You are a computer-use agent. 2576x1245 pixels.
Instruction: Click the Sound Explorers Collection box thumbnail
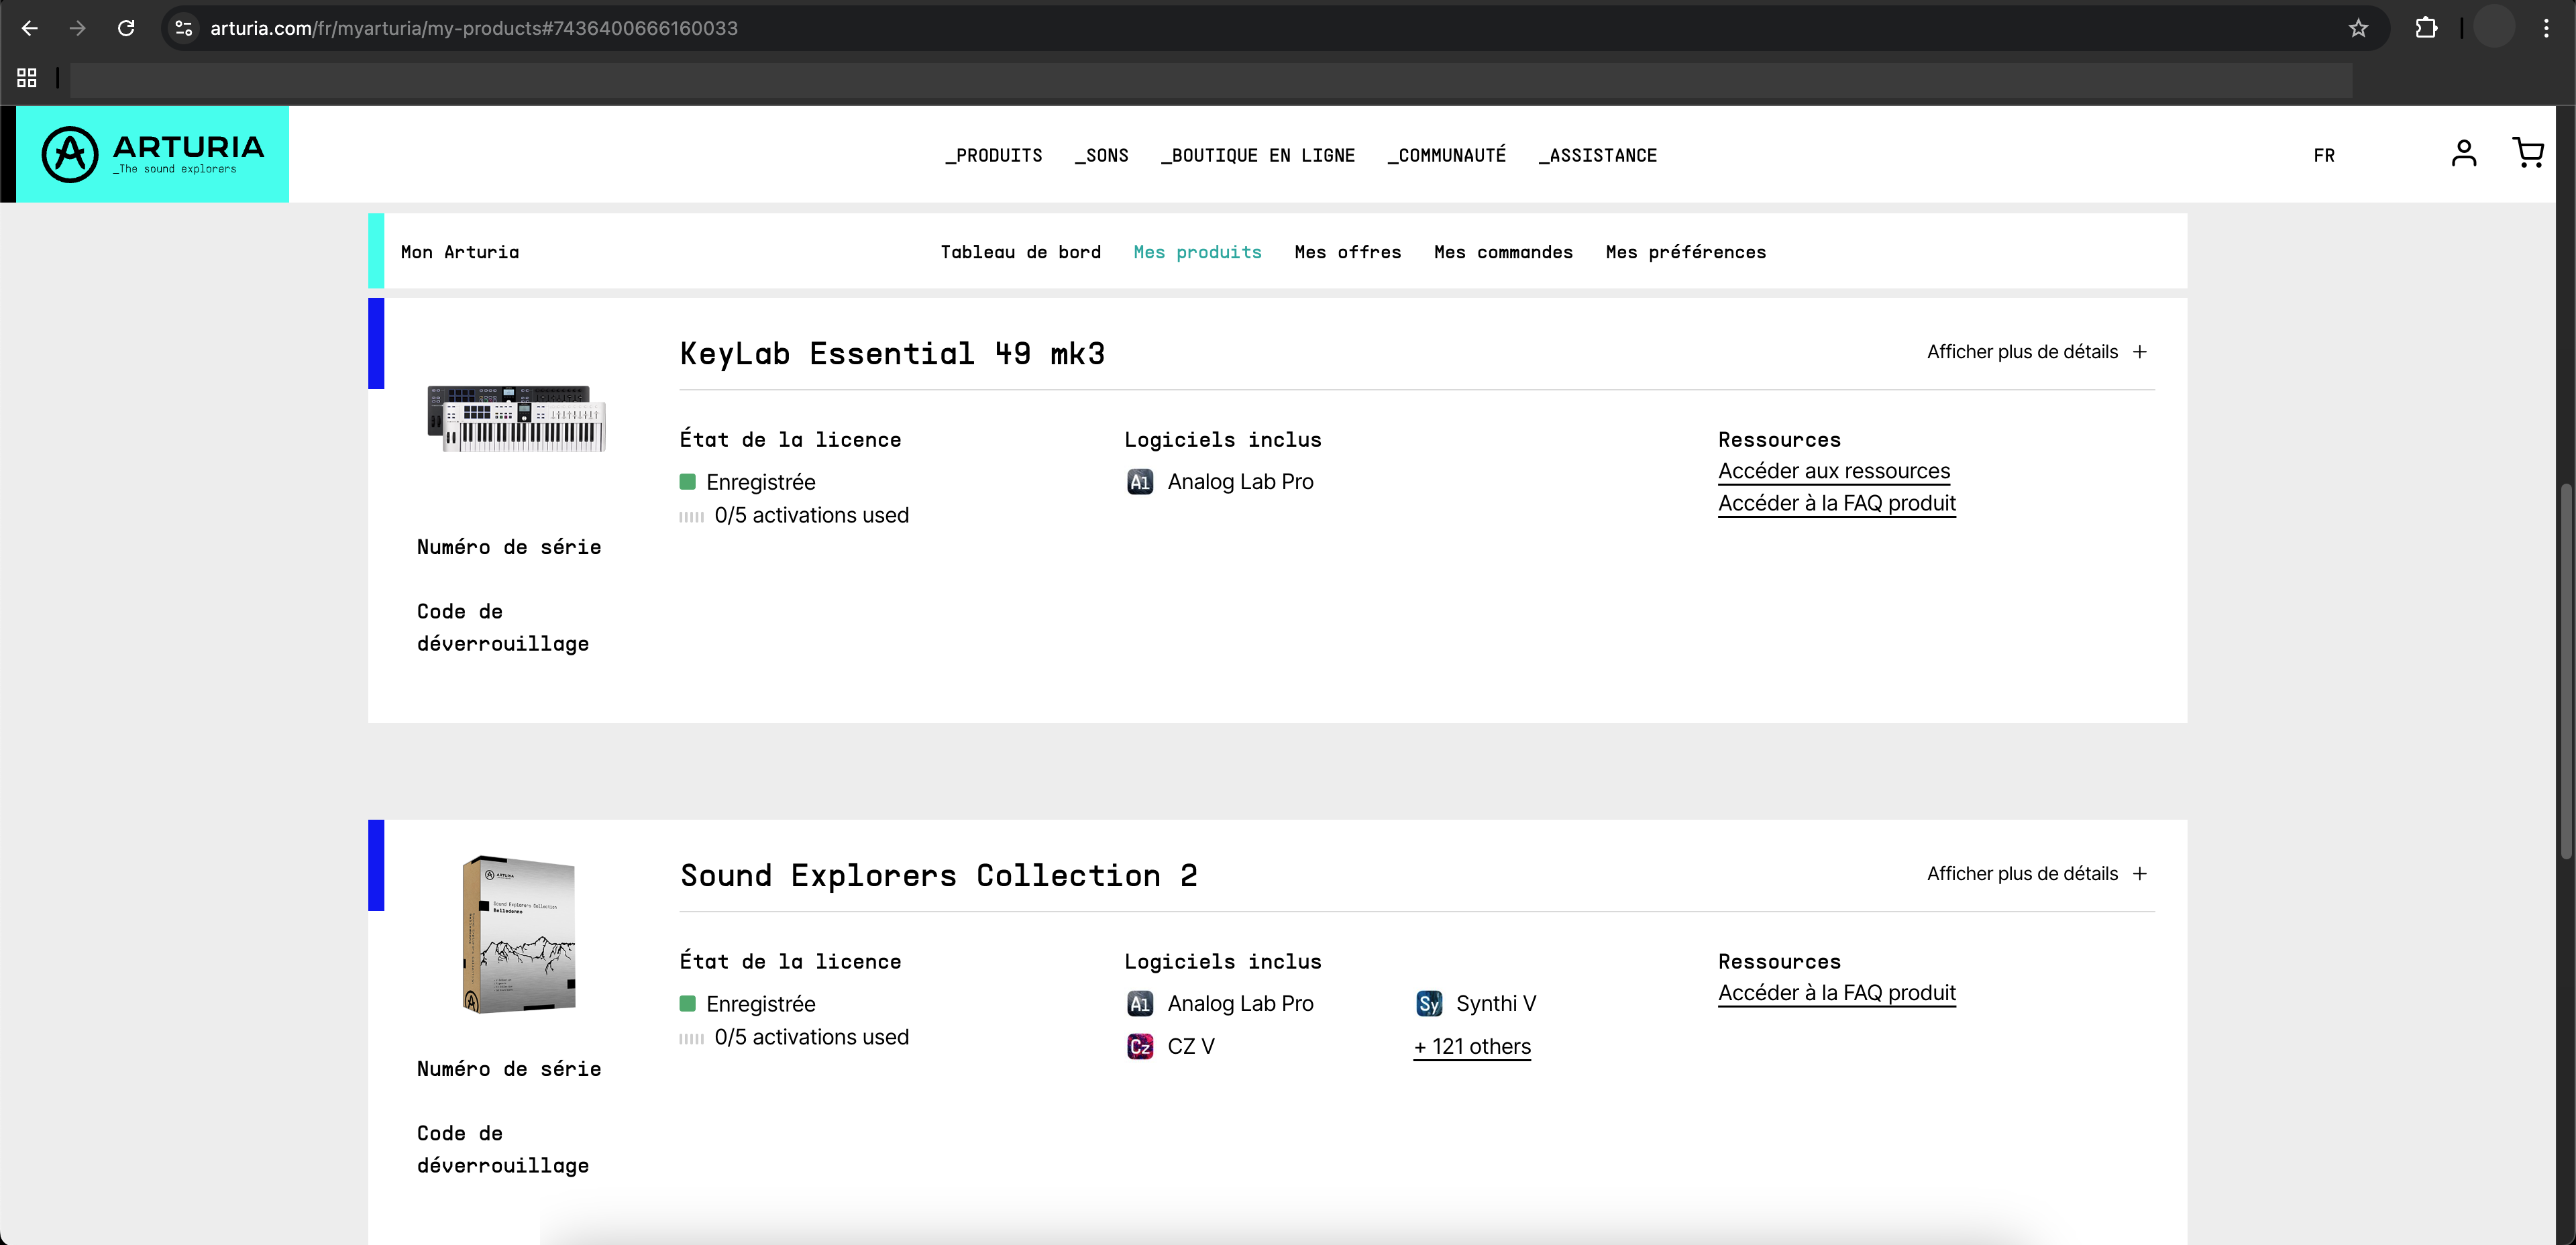pos(518,934)
